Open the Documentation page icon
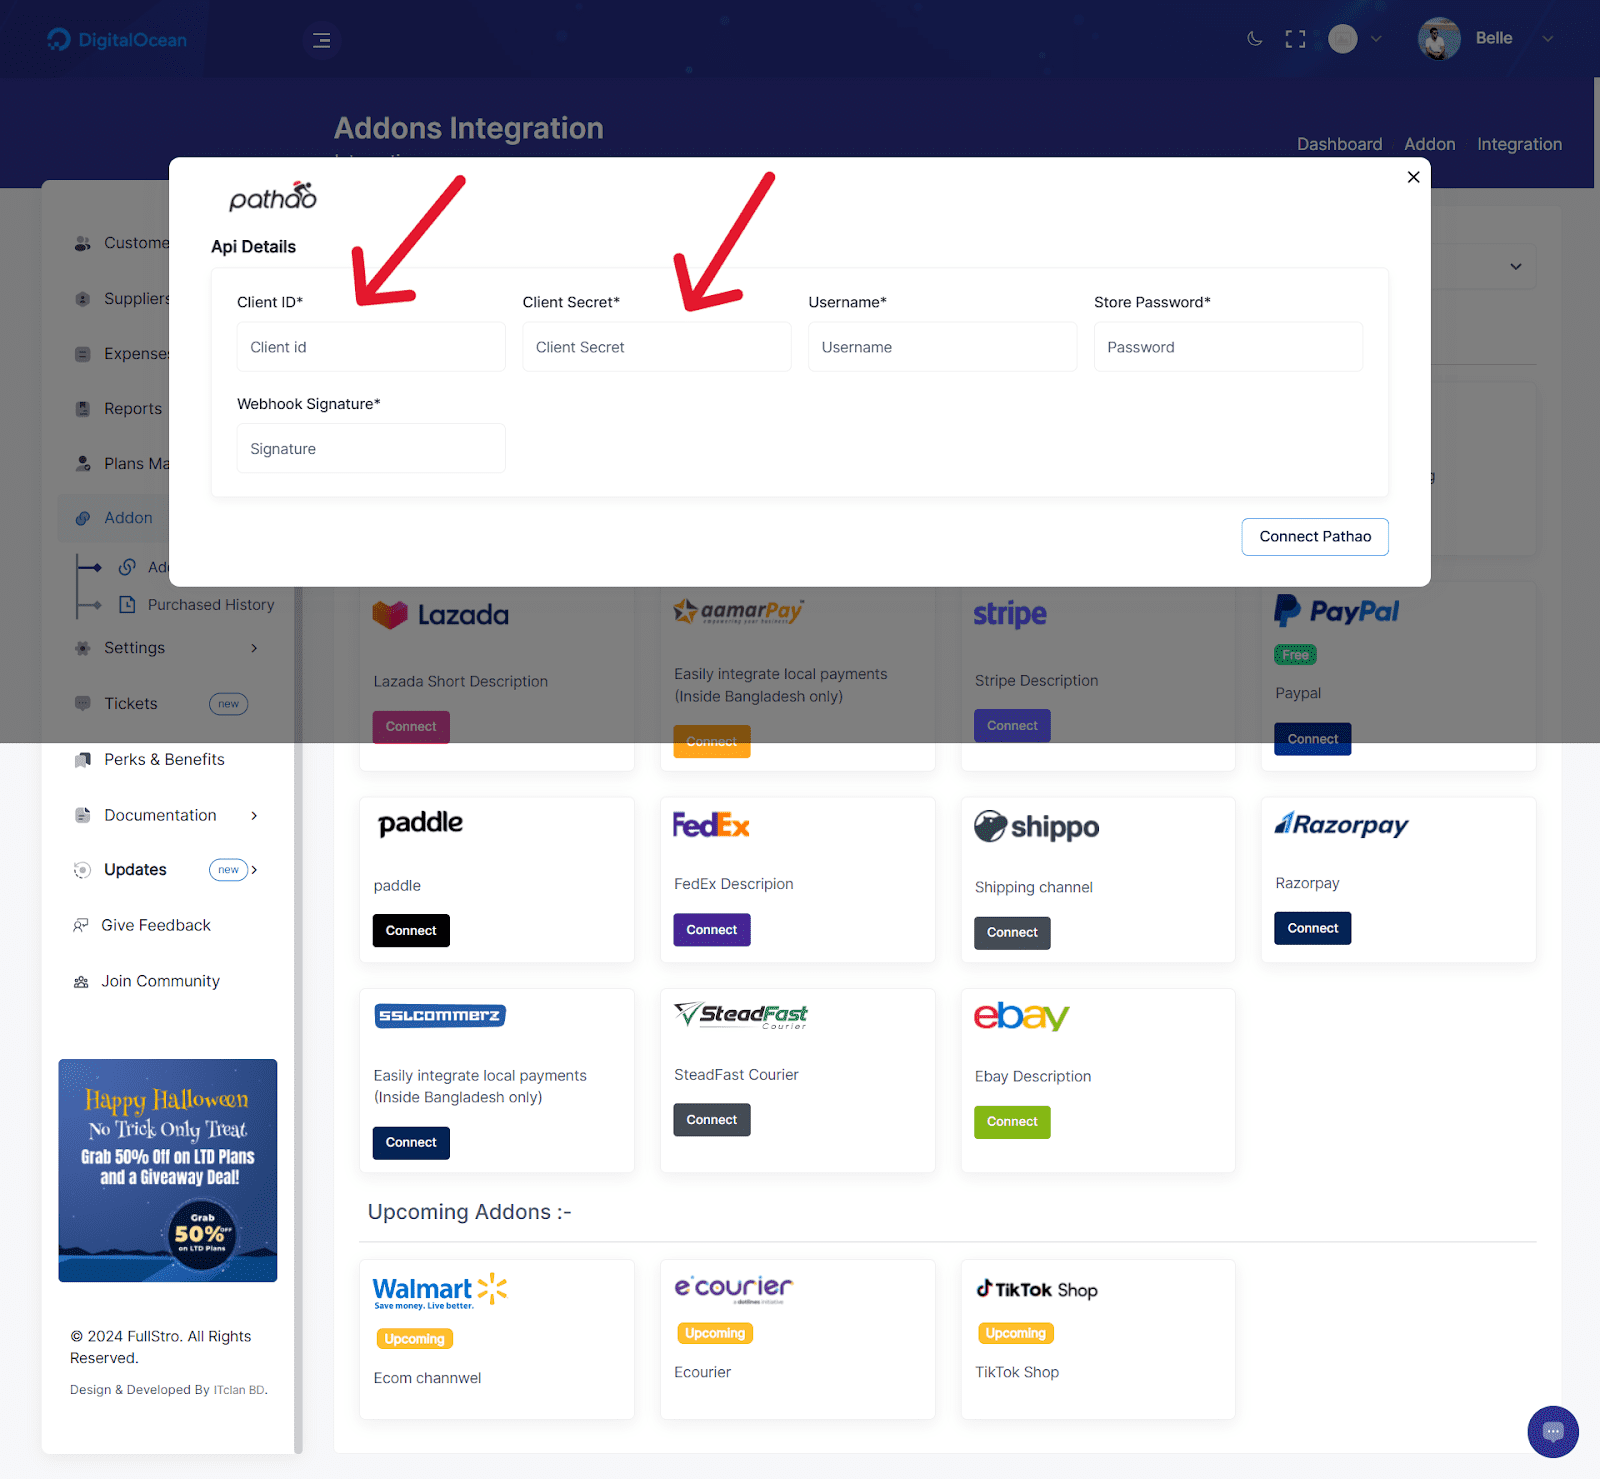The image size is (1600, 1479). coord(83,816)
